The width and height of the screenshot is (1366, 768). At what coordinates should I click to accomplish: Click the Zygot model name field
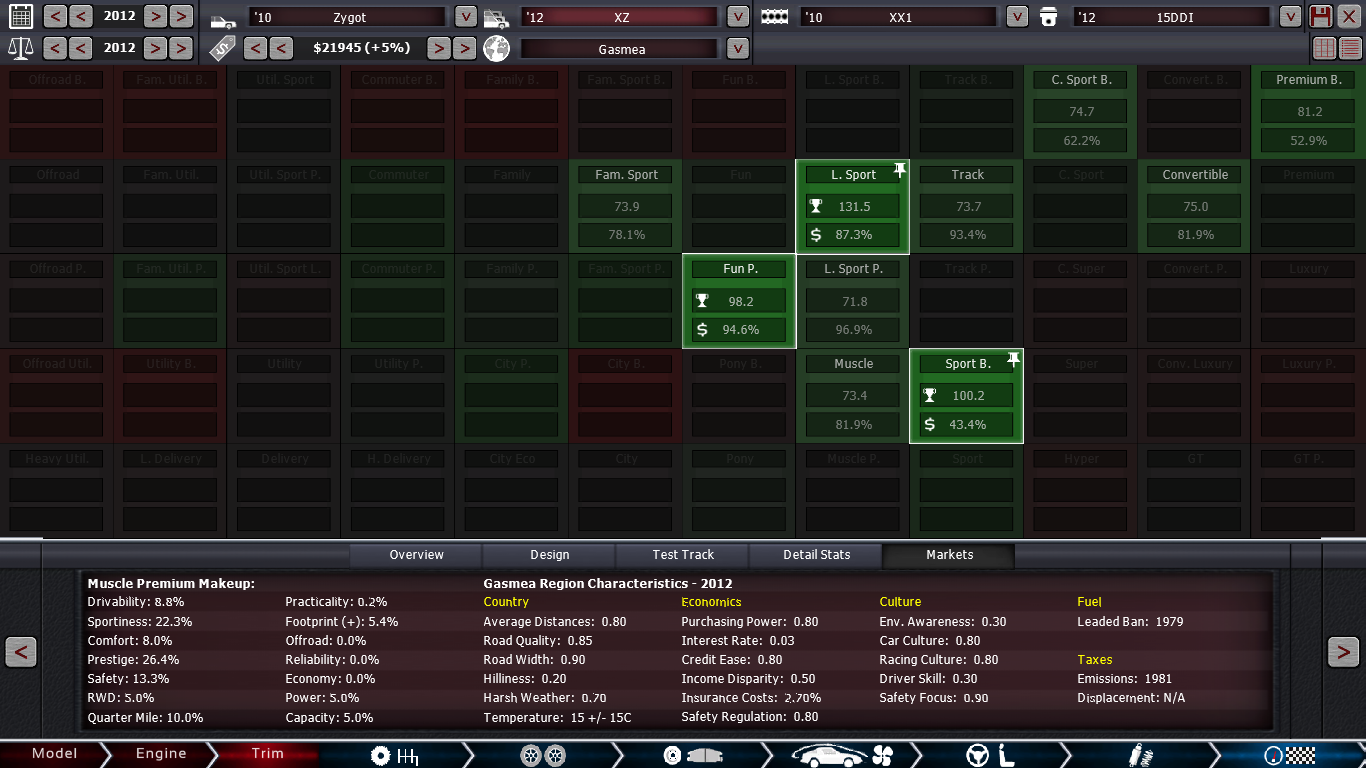coord(347,17)
